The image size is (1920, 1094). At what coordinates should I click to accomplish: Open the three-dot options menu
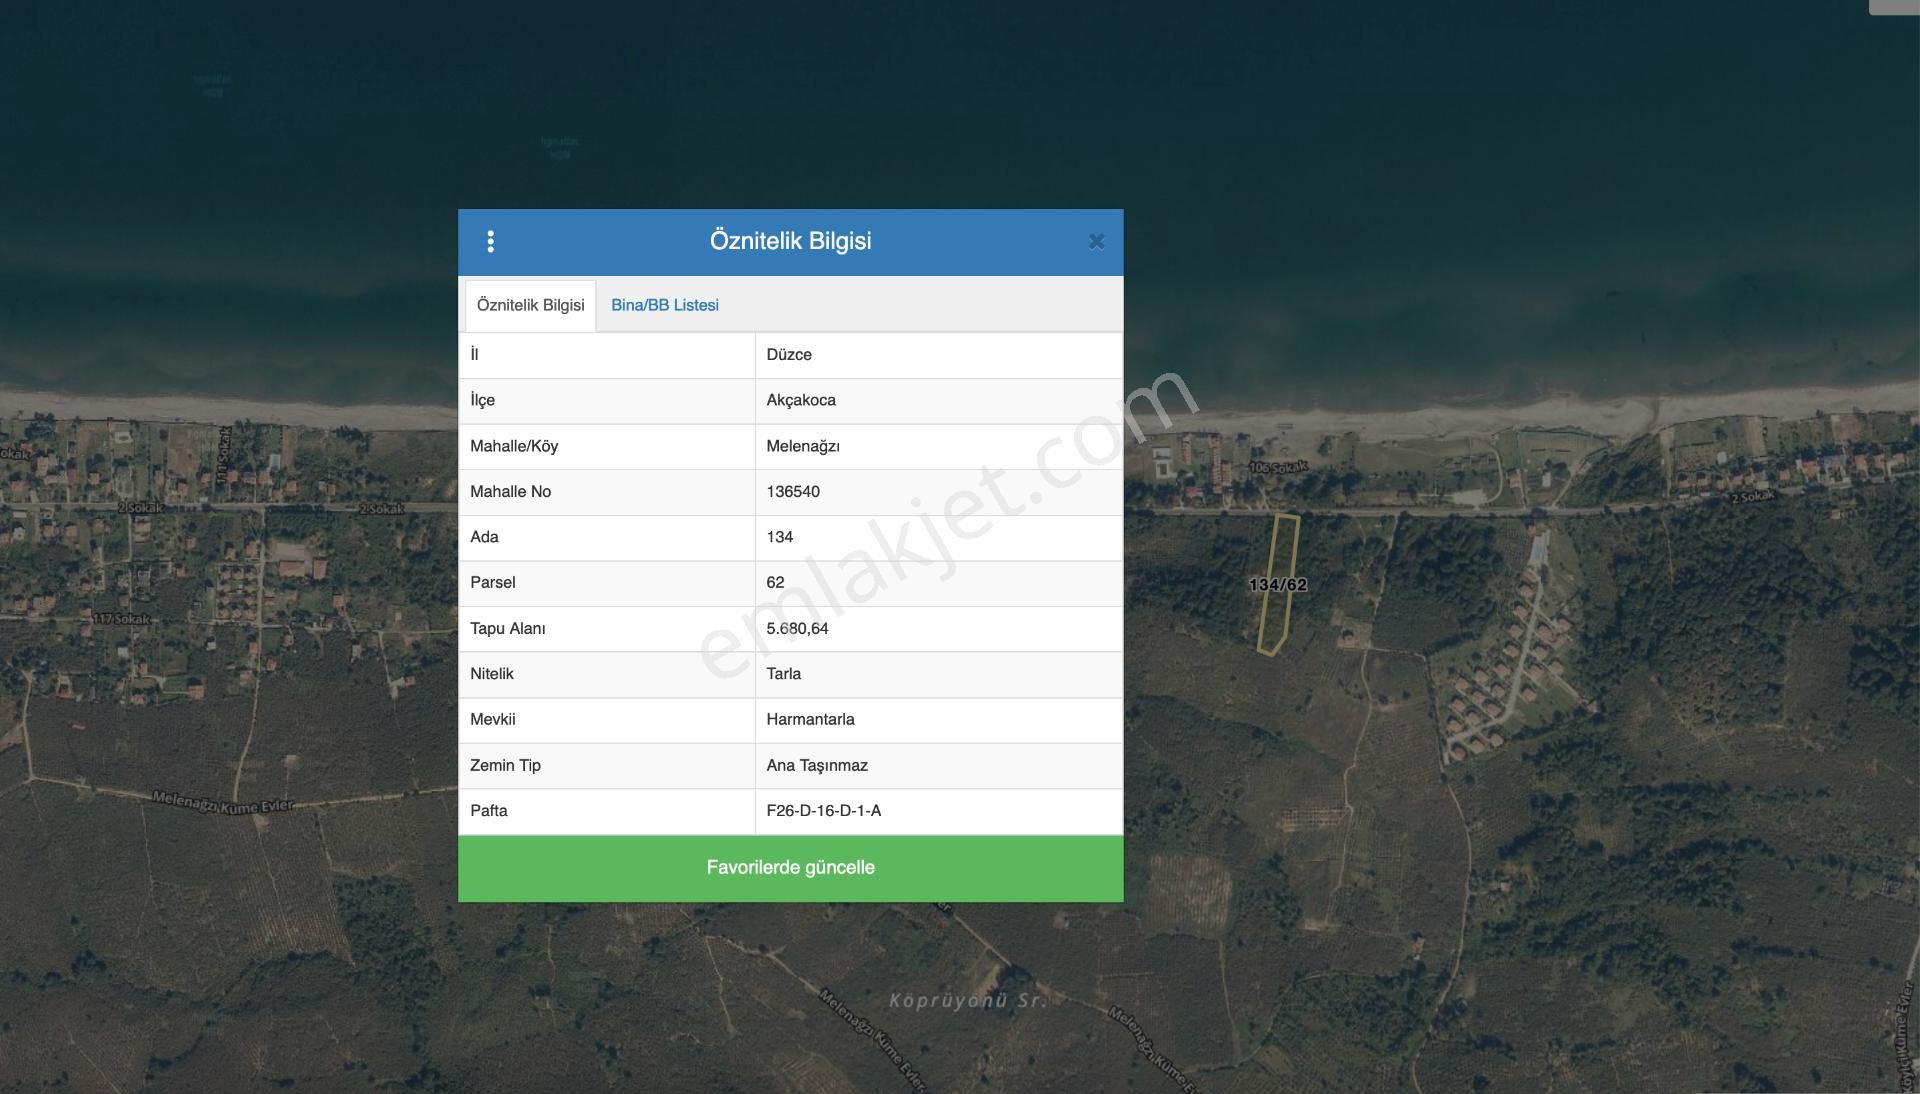(x=490, y=241)
